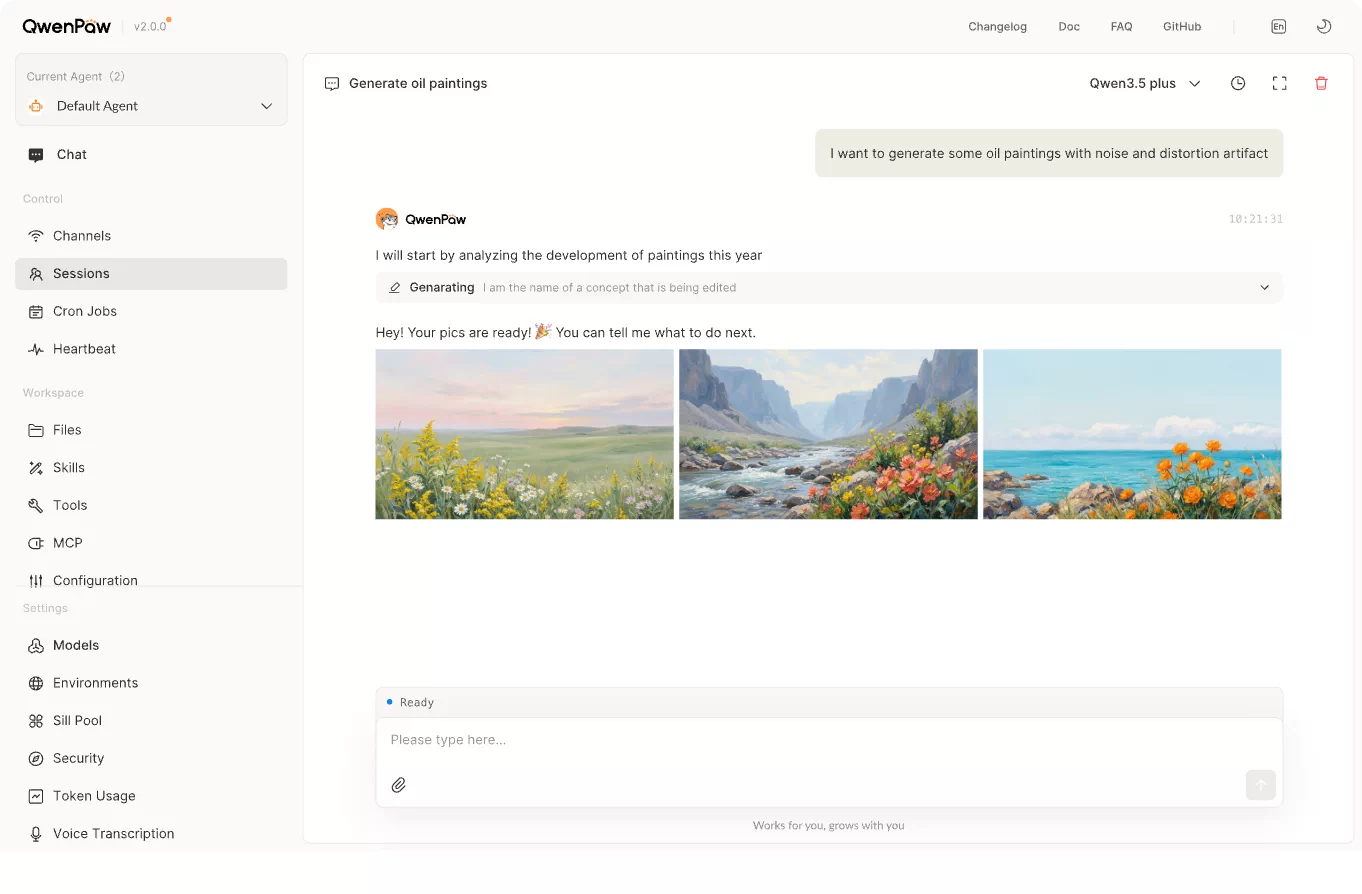Expand the Genarating step details chevron
This screenshot has width=1362, height=894.
(x=1264, y=288)
